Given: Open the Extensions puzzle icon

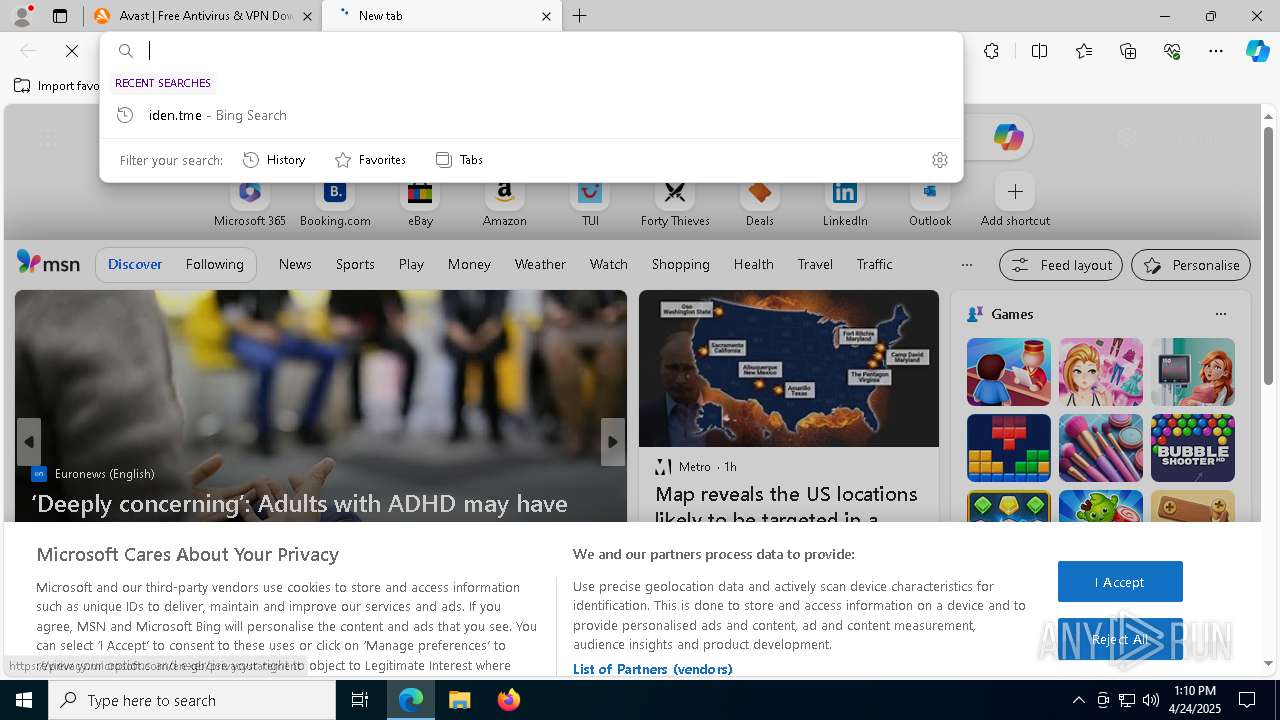Looking at the screenshot, I should pos(991,51).
